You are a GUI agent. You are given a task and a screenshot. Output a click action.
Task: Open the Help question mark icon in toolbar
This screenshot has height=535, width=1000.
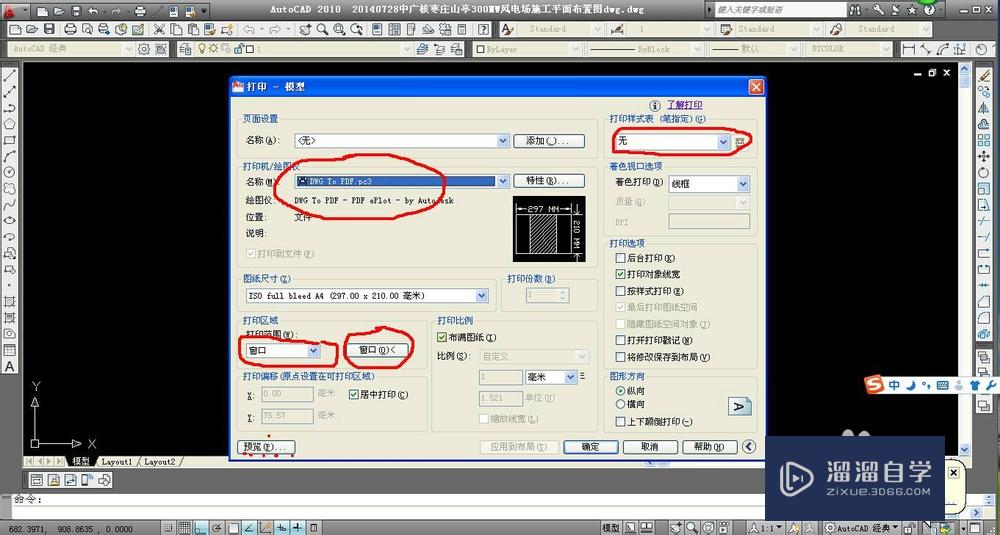coord(484,29)
